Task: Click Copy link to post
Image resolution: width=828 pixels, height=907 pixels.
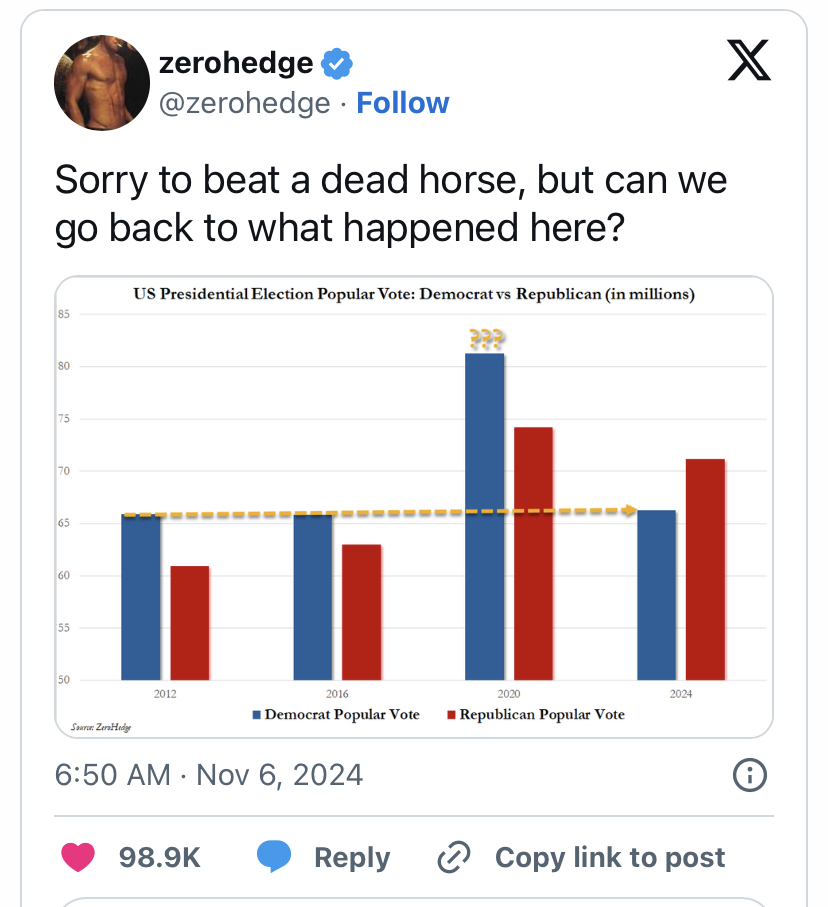Action: 610,857
